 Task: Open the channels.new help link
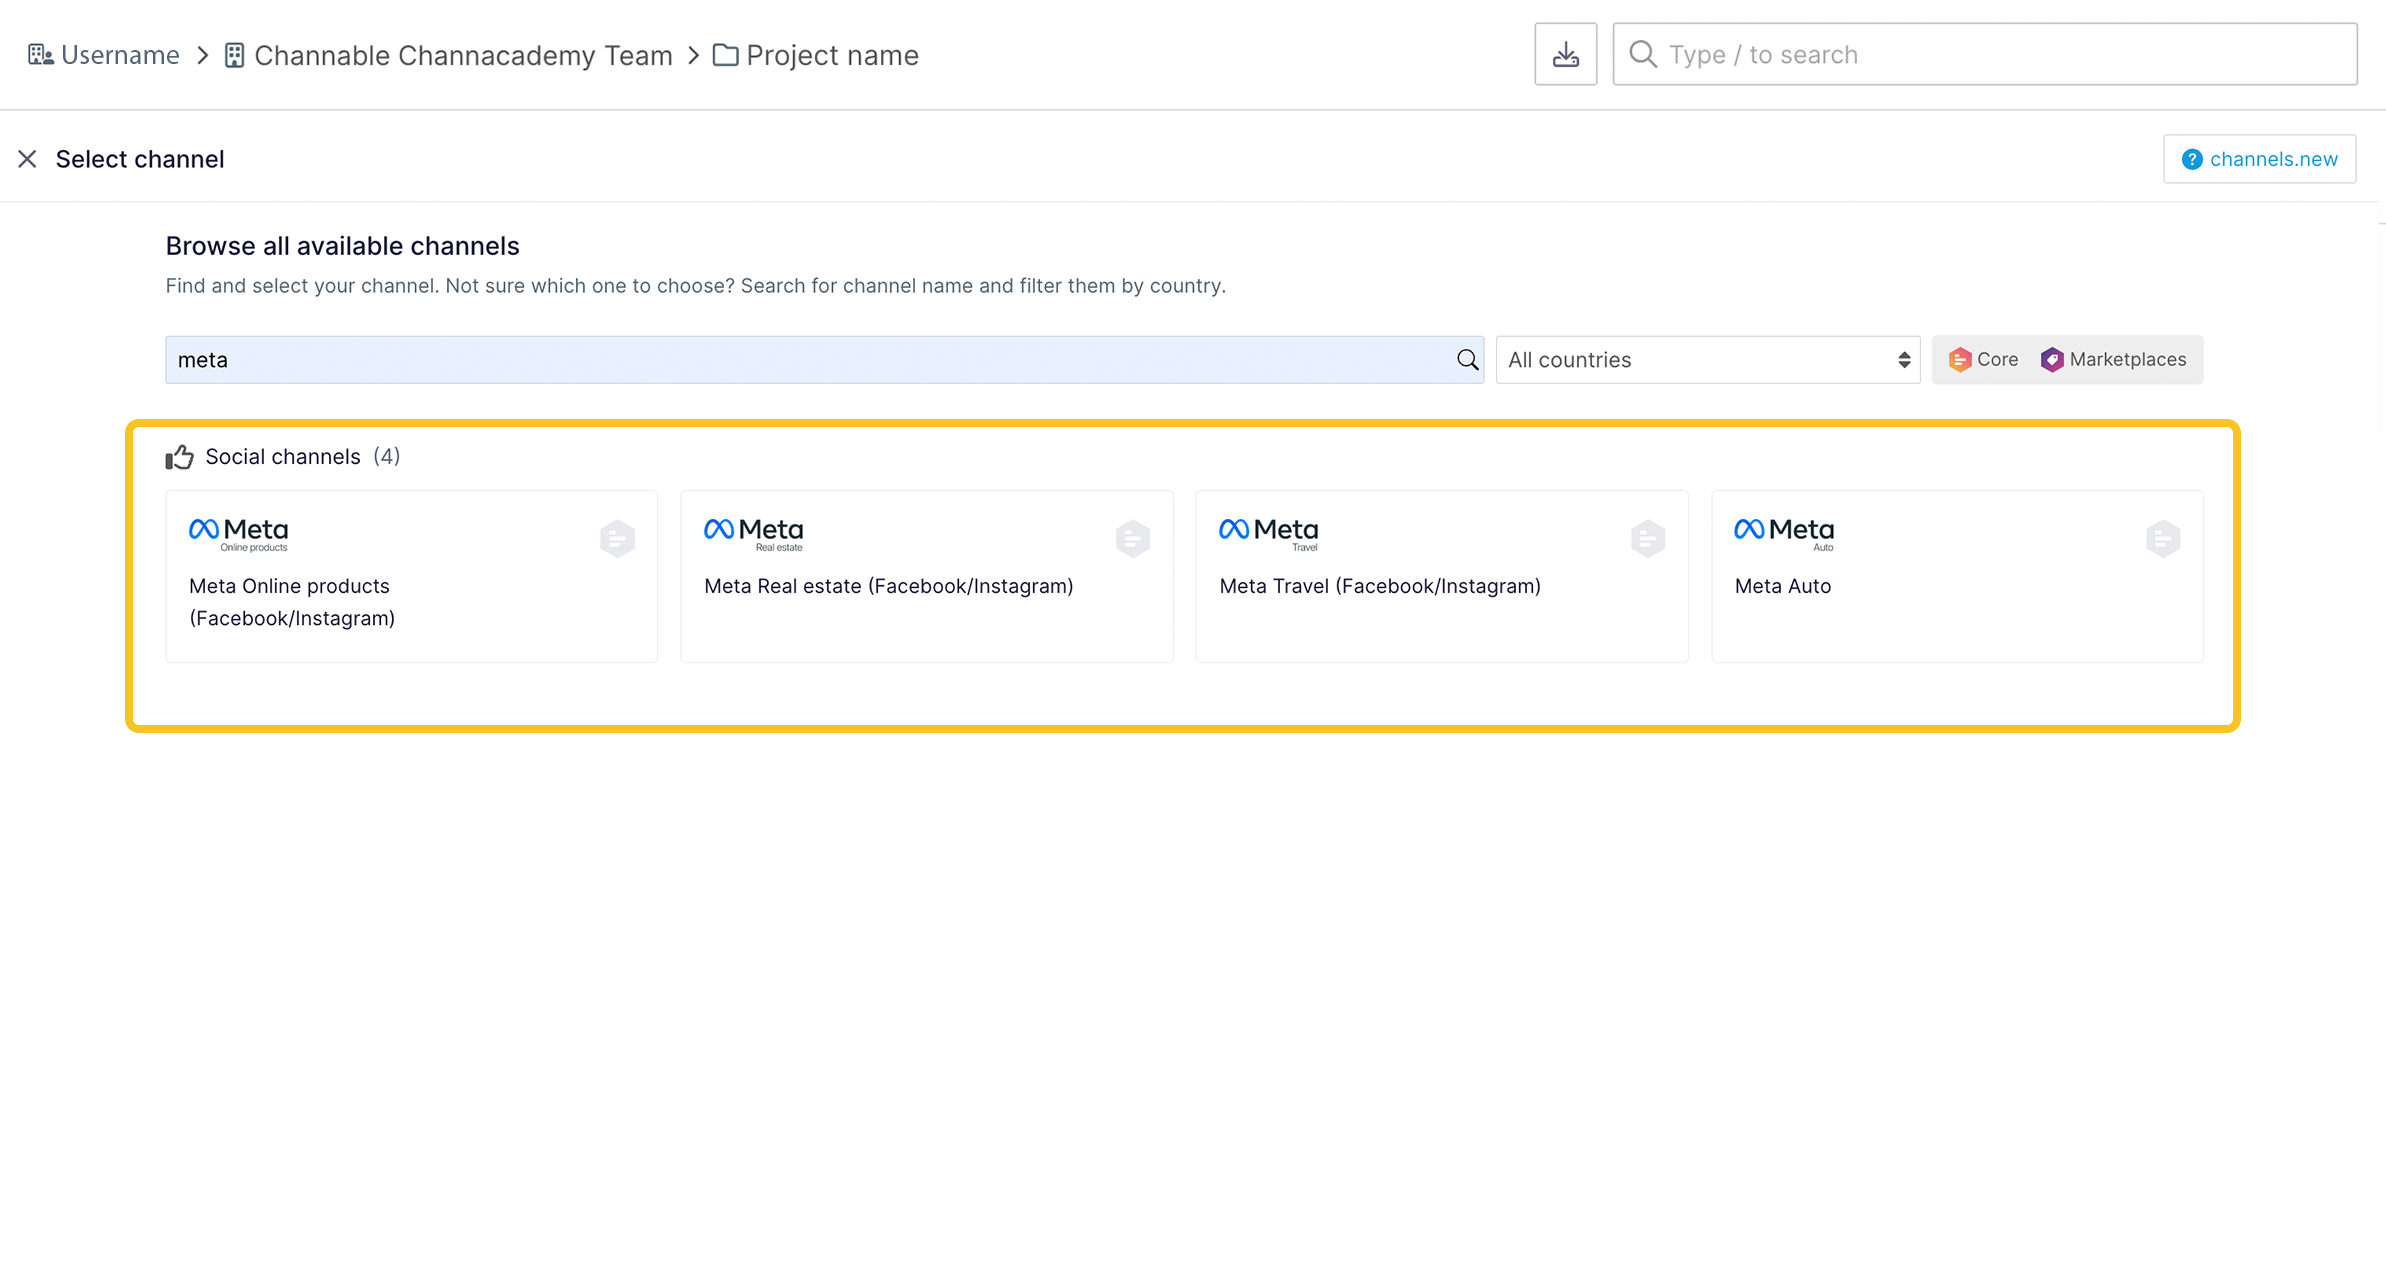2260,159
